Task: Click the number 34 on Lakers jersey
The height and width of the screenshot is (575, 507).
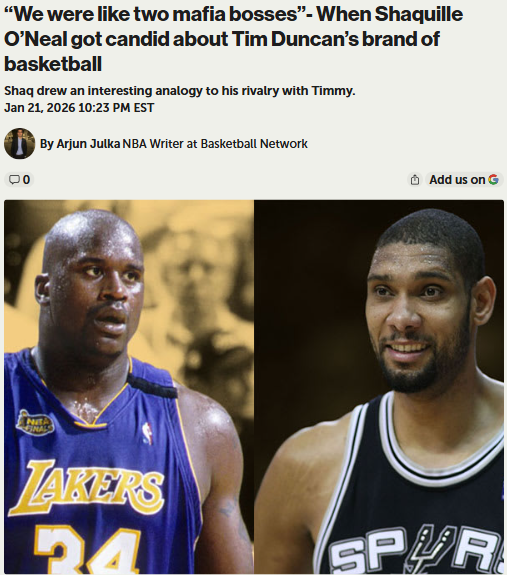Action: click(87, 549)
